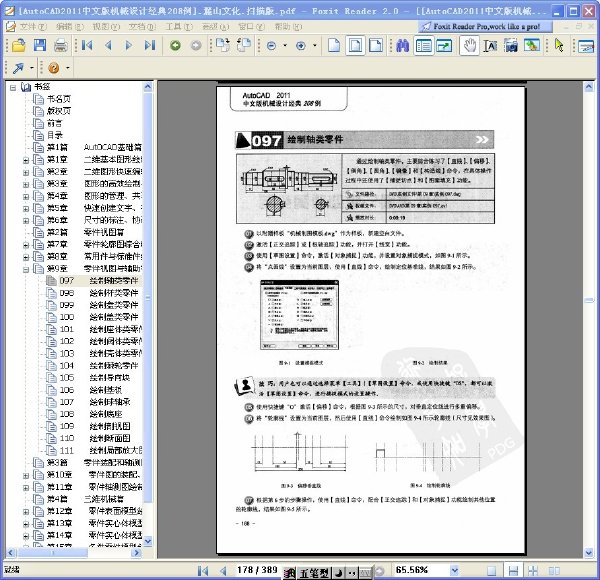Open the 帮助(H) menu
The image size is (600, 580).
coord(288,27)
